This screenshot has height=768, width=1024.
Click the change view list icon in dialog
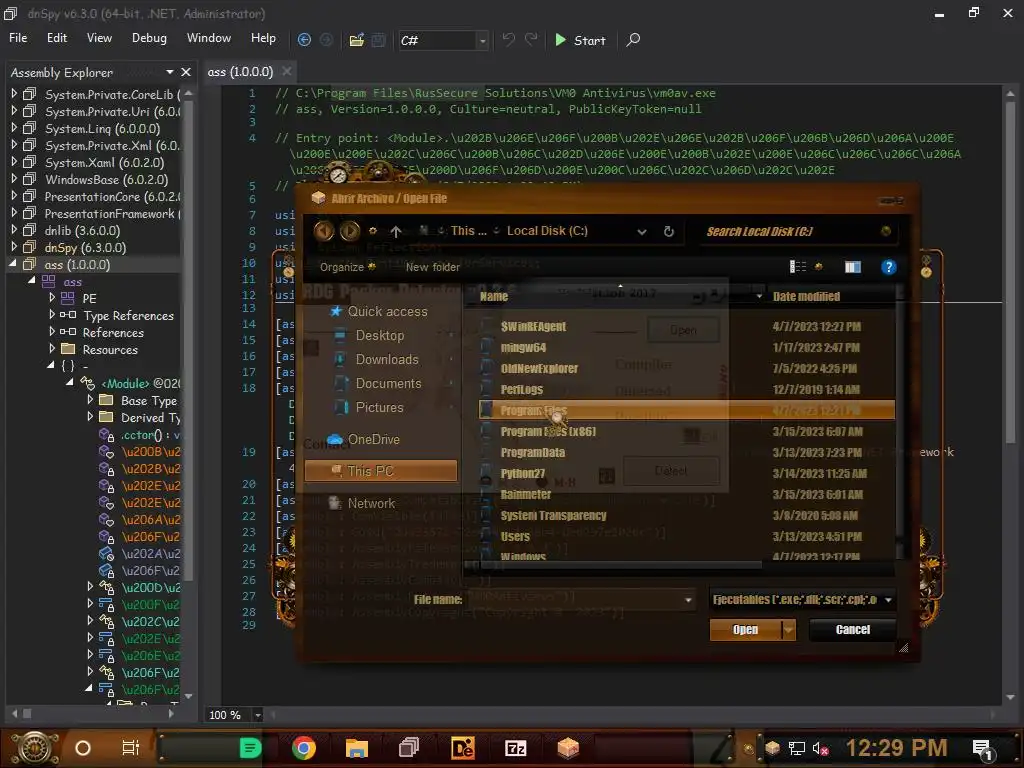point(798,266)
